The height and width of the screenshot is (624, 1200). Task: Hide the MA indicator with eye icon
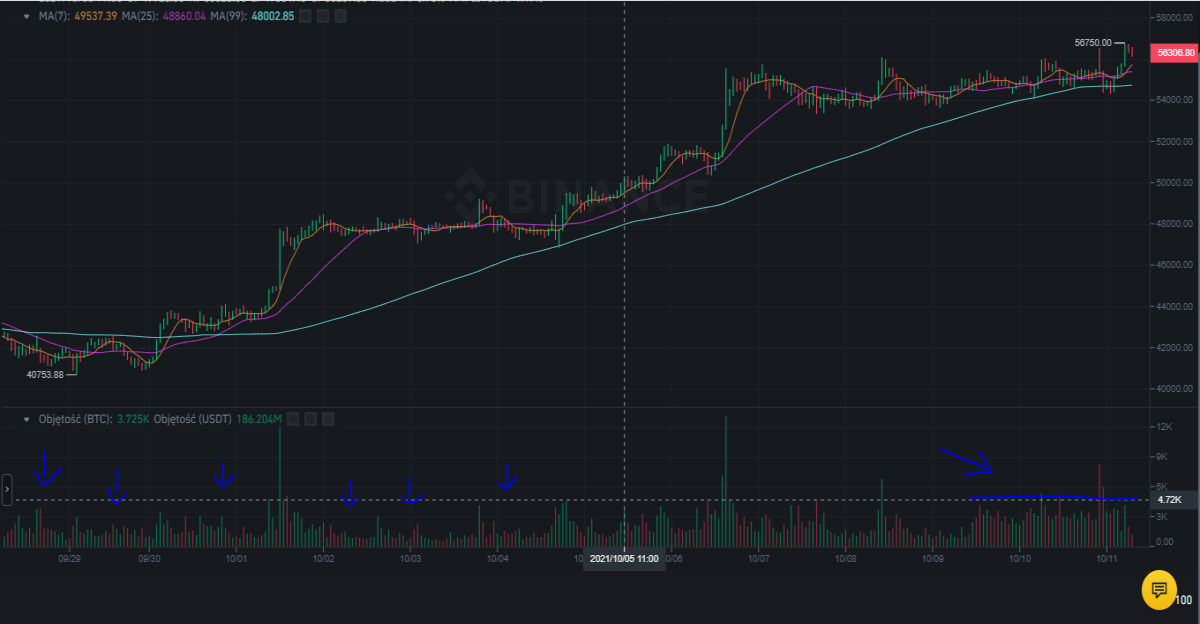click(x=305, y=16)
